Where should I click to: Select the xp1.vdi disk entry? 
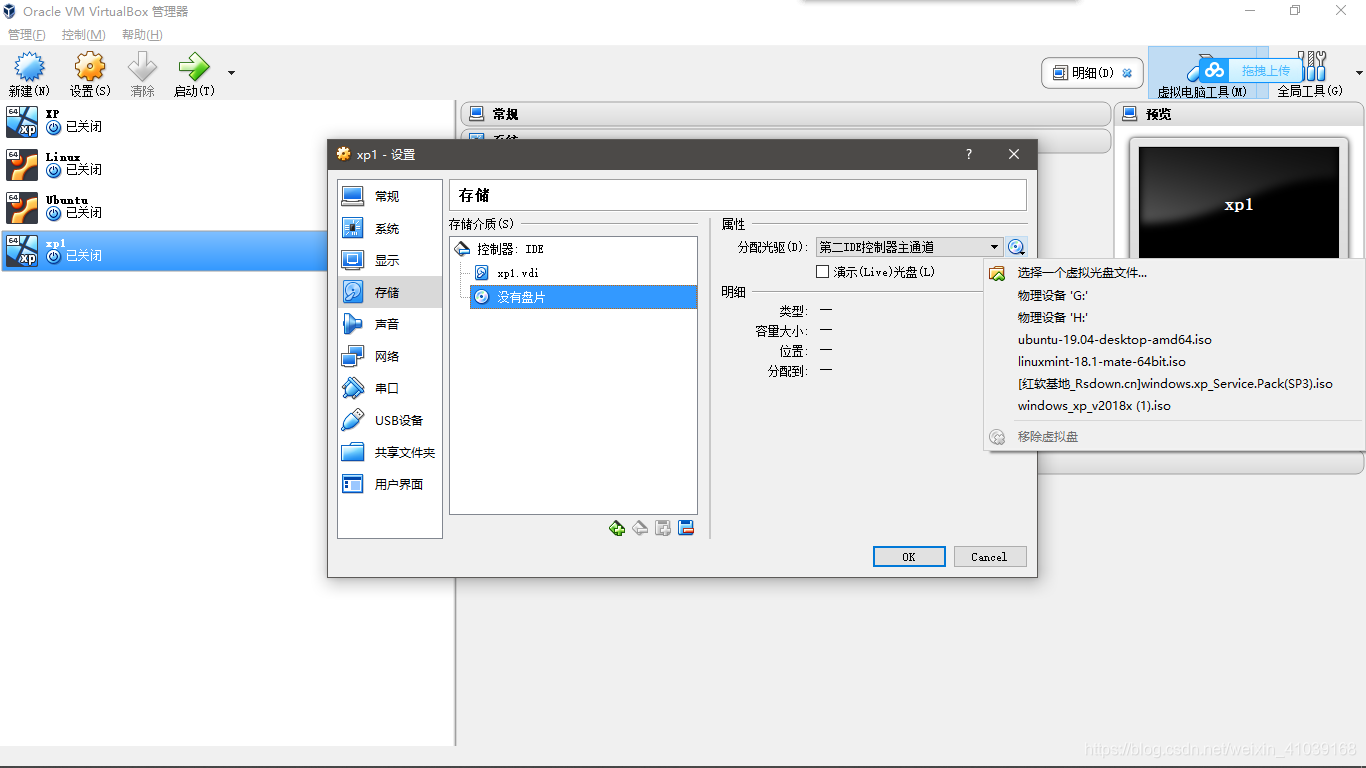tap(584, 272)
